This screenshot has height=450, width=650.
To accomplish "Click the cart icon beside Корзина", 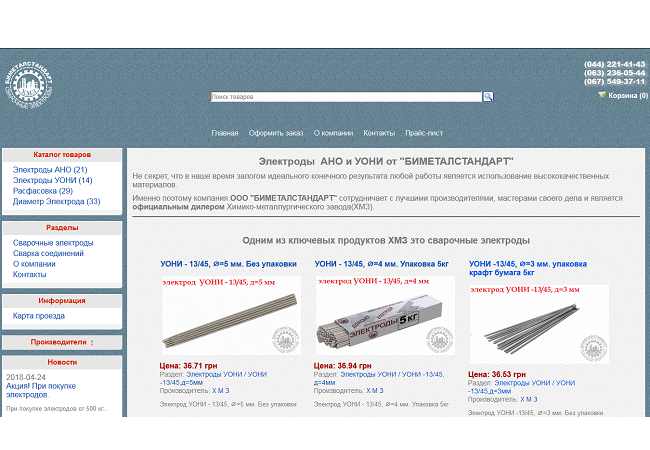I will tap(602, 95).
